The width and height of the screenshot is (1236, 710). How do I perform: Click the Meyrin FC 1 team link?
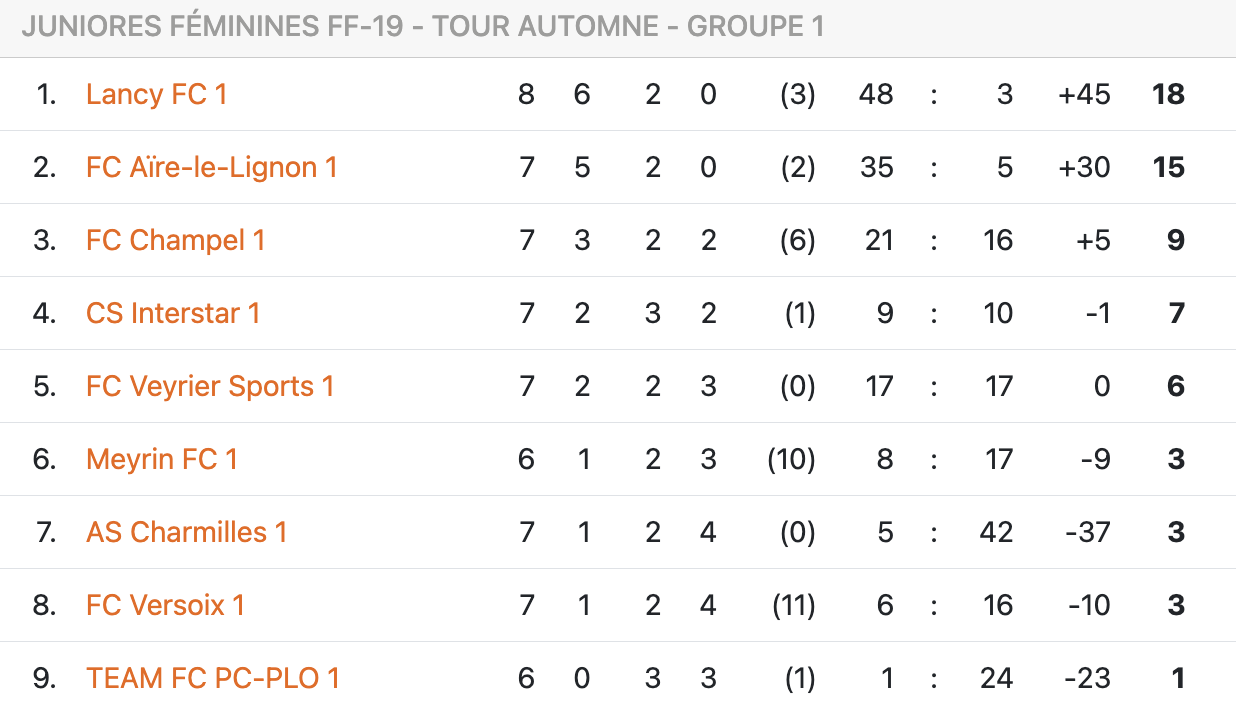pos(162,459)
